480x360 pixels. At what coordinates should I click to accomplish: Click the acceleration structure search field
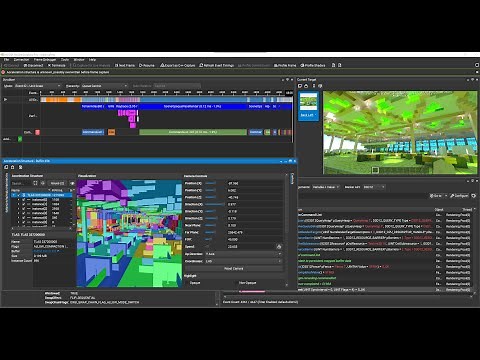tap(21, 183)
